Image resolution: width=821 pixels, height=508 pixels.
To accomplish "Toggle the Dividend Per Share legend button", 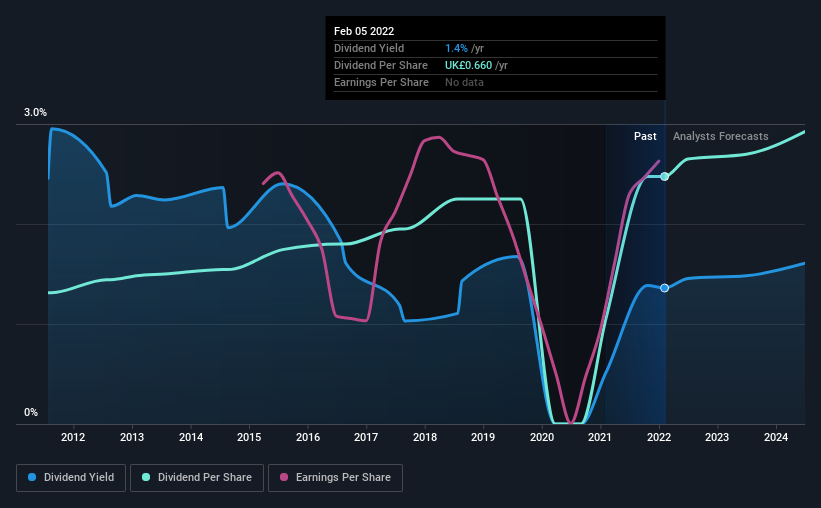I will pos(197,478).
